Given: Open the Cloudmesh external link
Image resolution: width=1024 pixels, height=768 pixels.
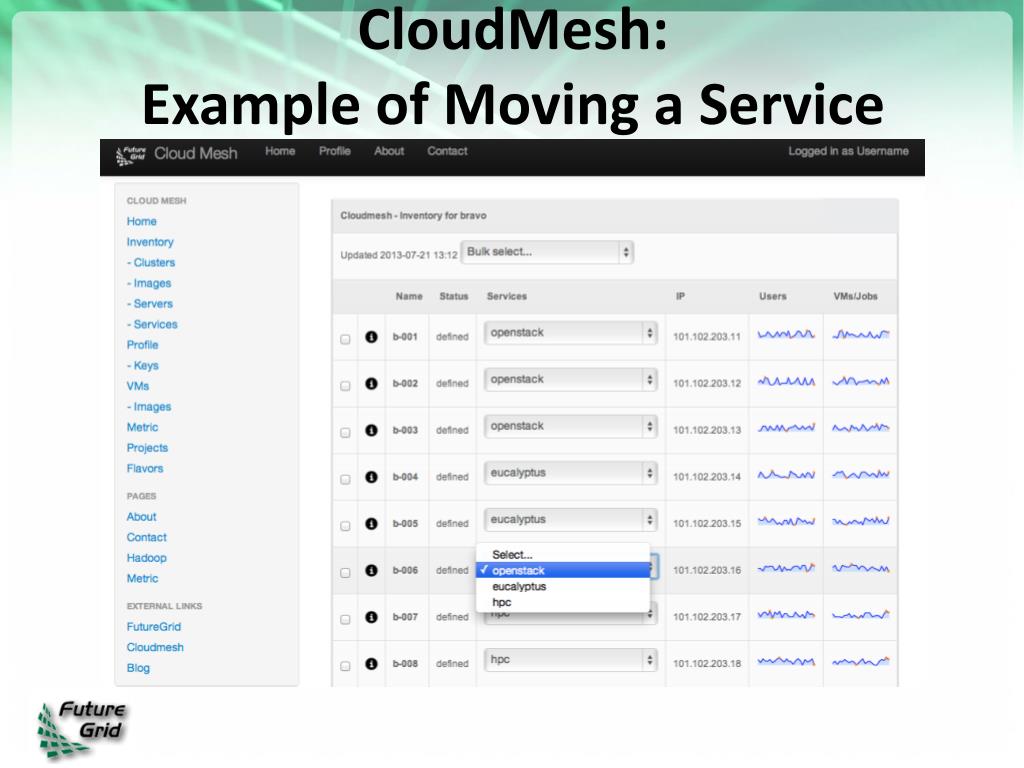Looking at the screenshot, I should [x=155, y=647].
